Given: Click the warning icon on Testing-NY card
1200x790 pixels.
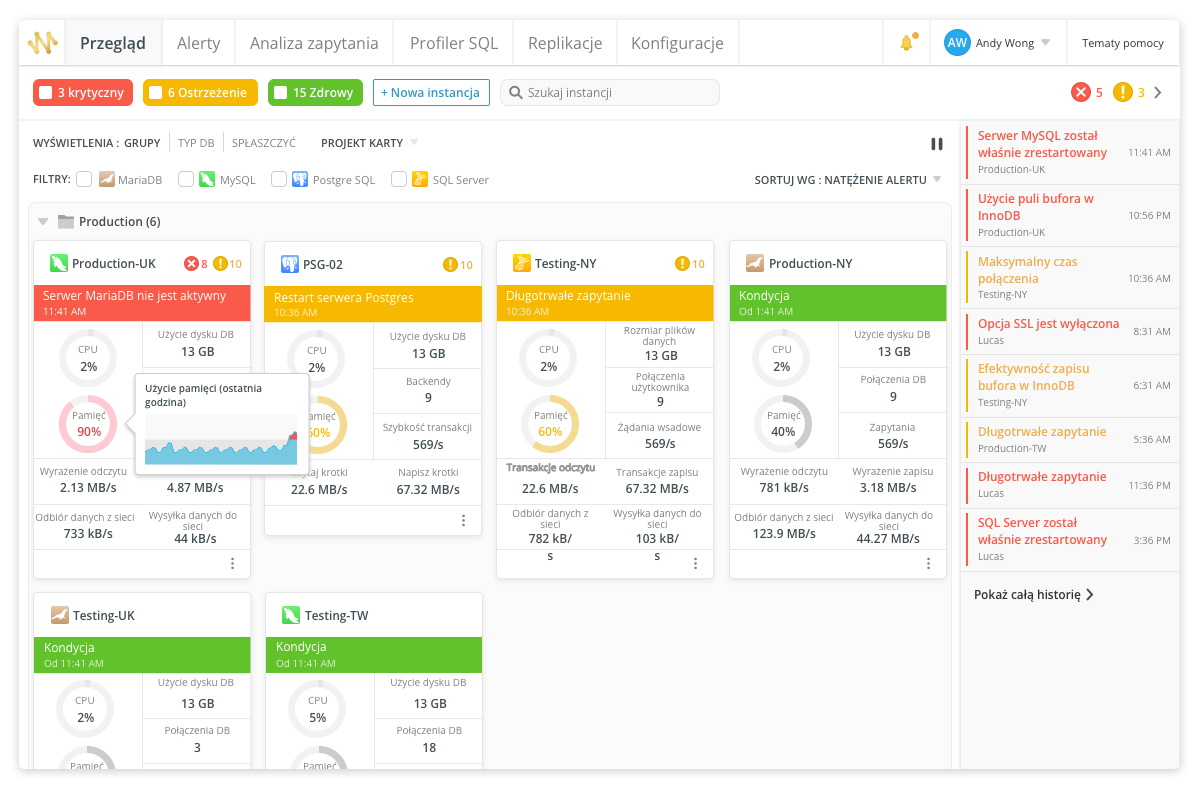Looking at the screenshot, I should (x=683, y=264).
